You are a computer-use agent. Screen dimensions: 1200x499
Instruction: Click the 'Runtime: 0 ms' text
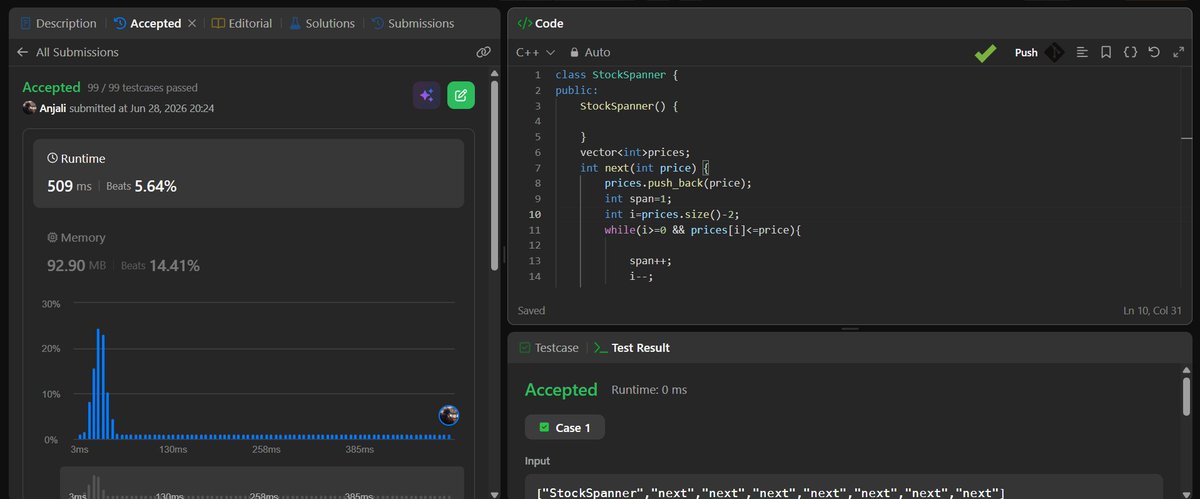(x=649, y=390)
